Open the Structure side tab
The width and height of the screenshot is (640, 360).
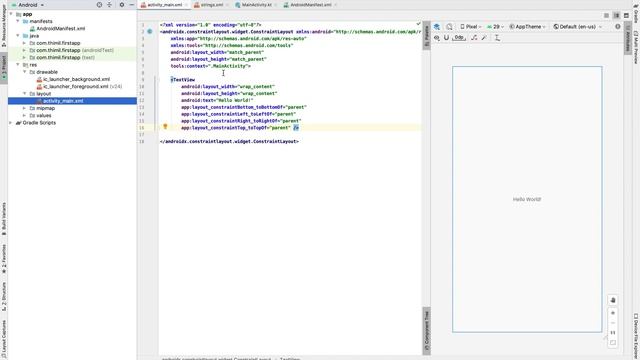pos(4,296)
